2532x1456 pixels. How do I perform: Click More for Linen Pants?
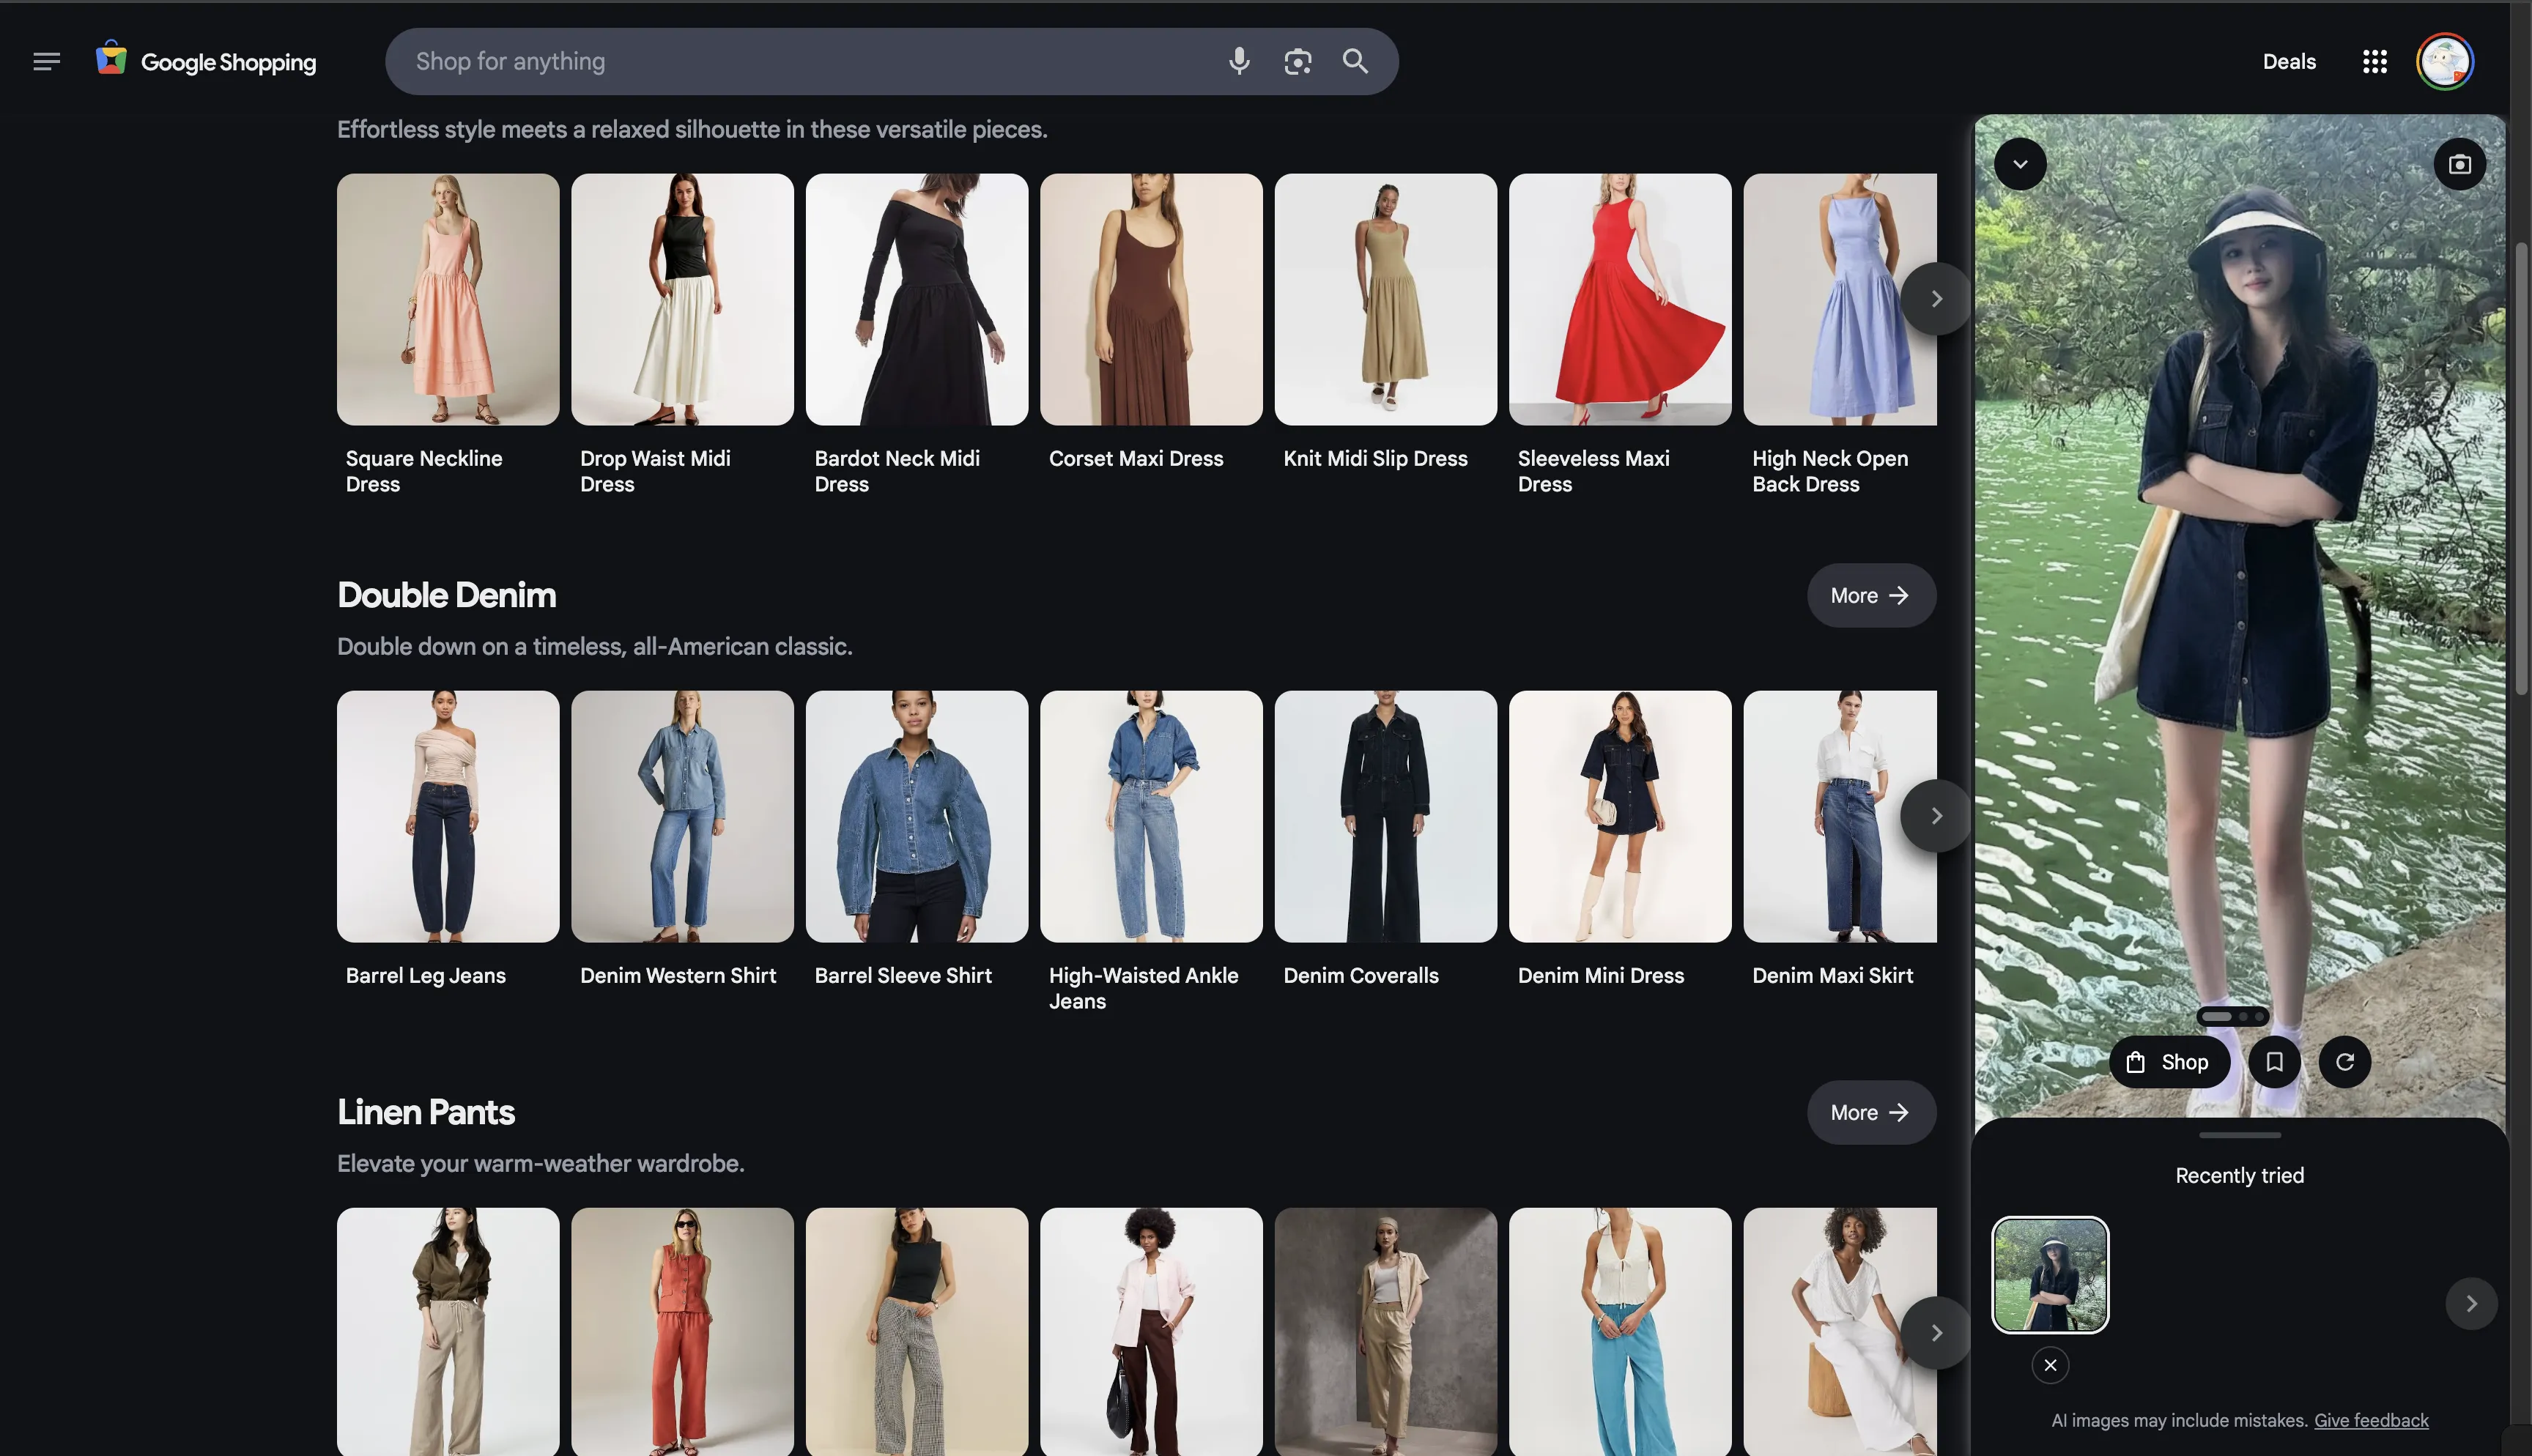tap(1871, 1113)
